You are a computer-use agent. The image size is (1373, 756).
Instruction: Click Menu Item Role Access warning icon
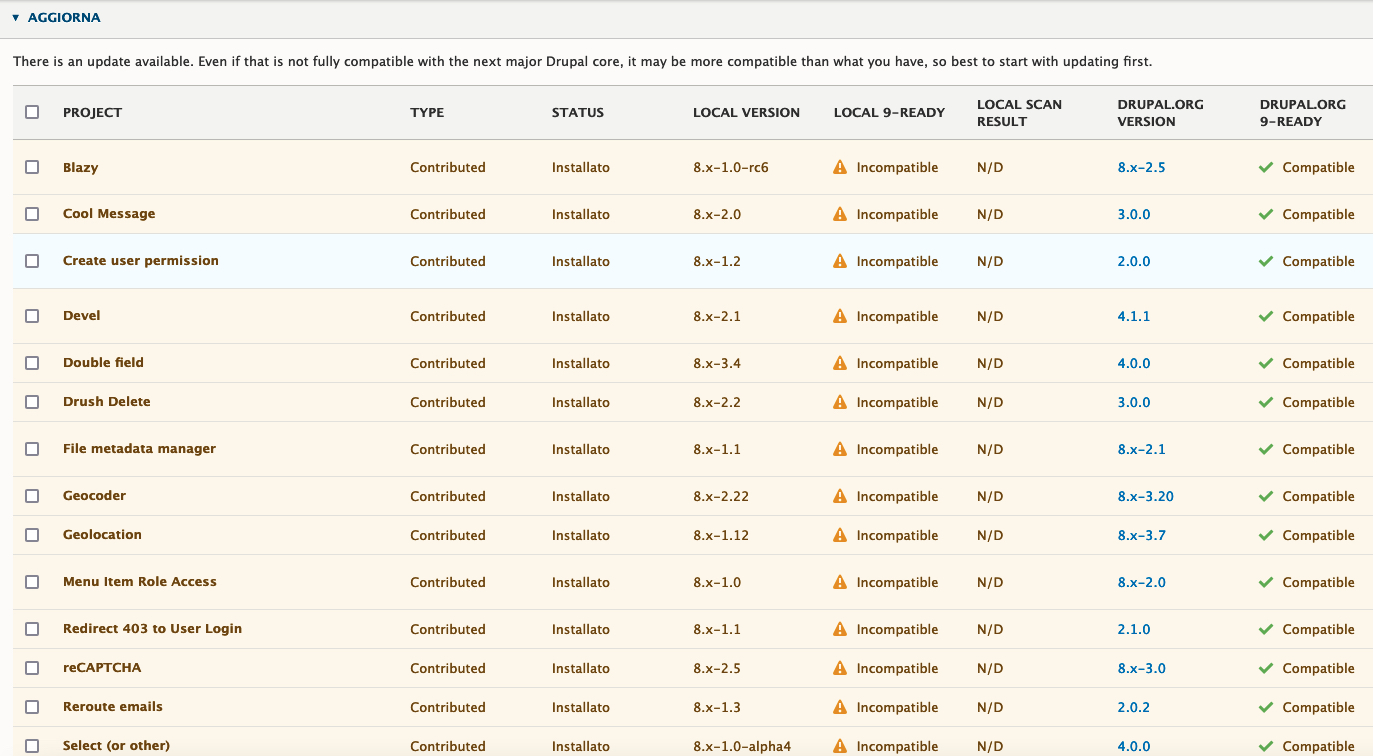point(840,582)
